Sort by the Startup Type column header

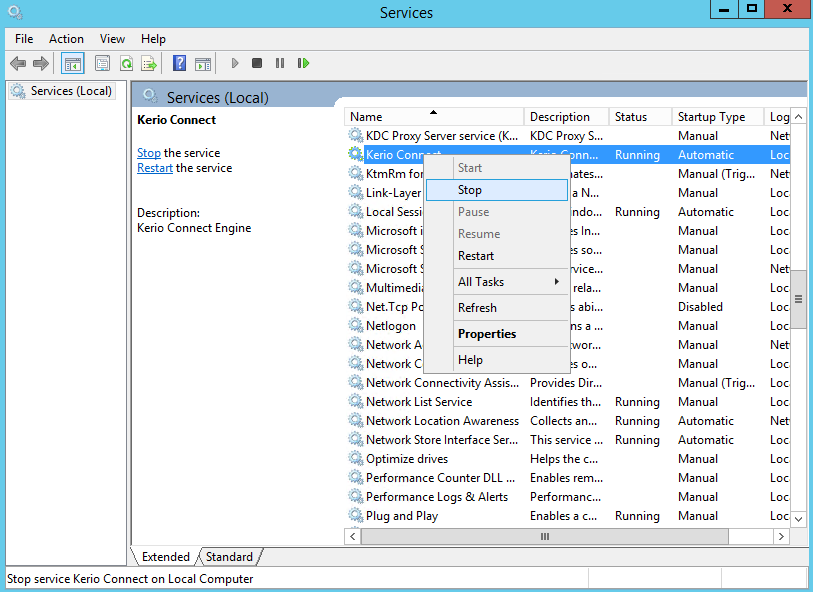pos(711,117)
